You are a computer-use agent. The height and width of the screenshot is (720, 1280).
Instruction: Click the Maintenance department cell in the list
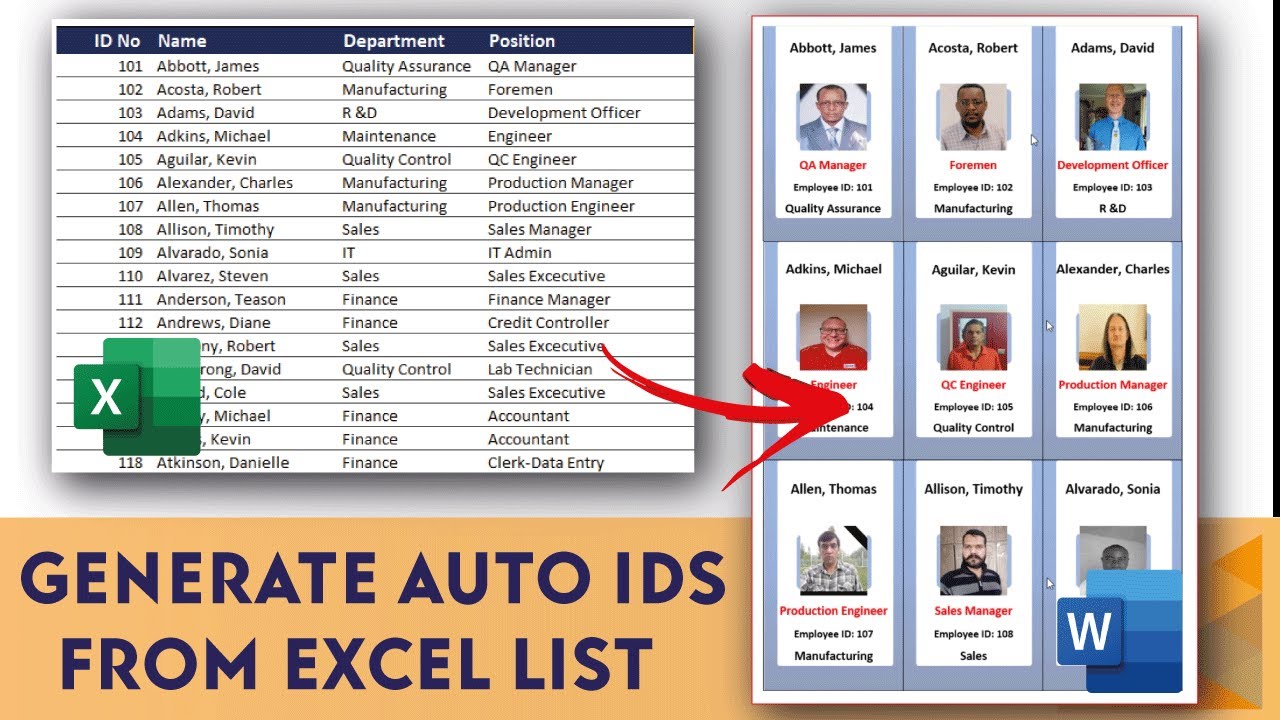pos(389,136)
